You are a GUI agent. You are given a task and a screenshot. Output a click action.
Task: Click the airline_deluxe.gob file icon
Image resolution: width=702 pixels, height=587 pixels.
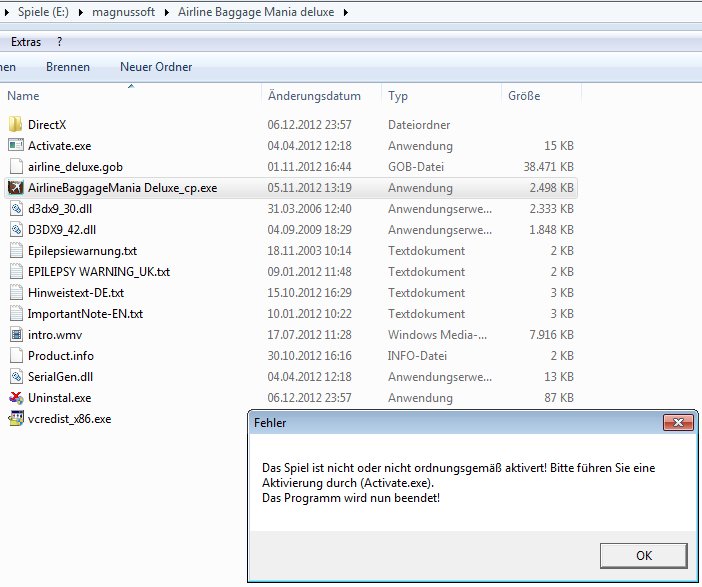(15, 167)
